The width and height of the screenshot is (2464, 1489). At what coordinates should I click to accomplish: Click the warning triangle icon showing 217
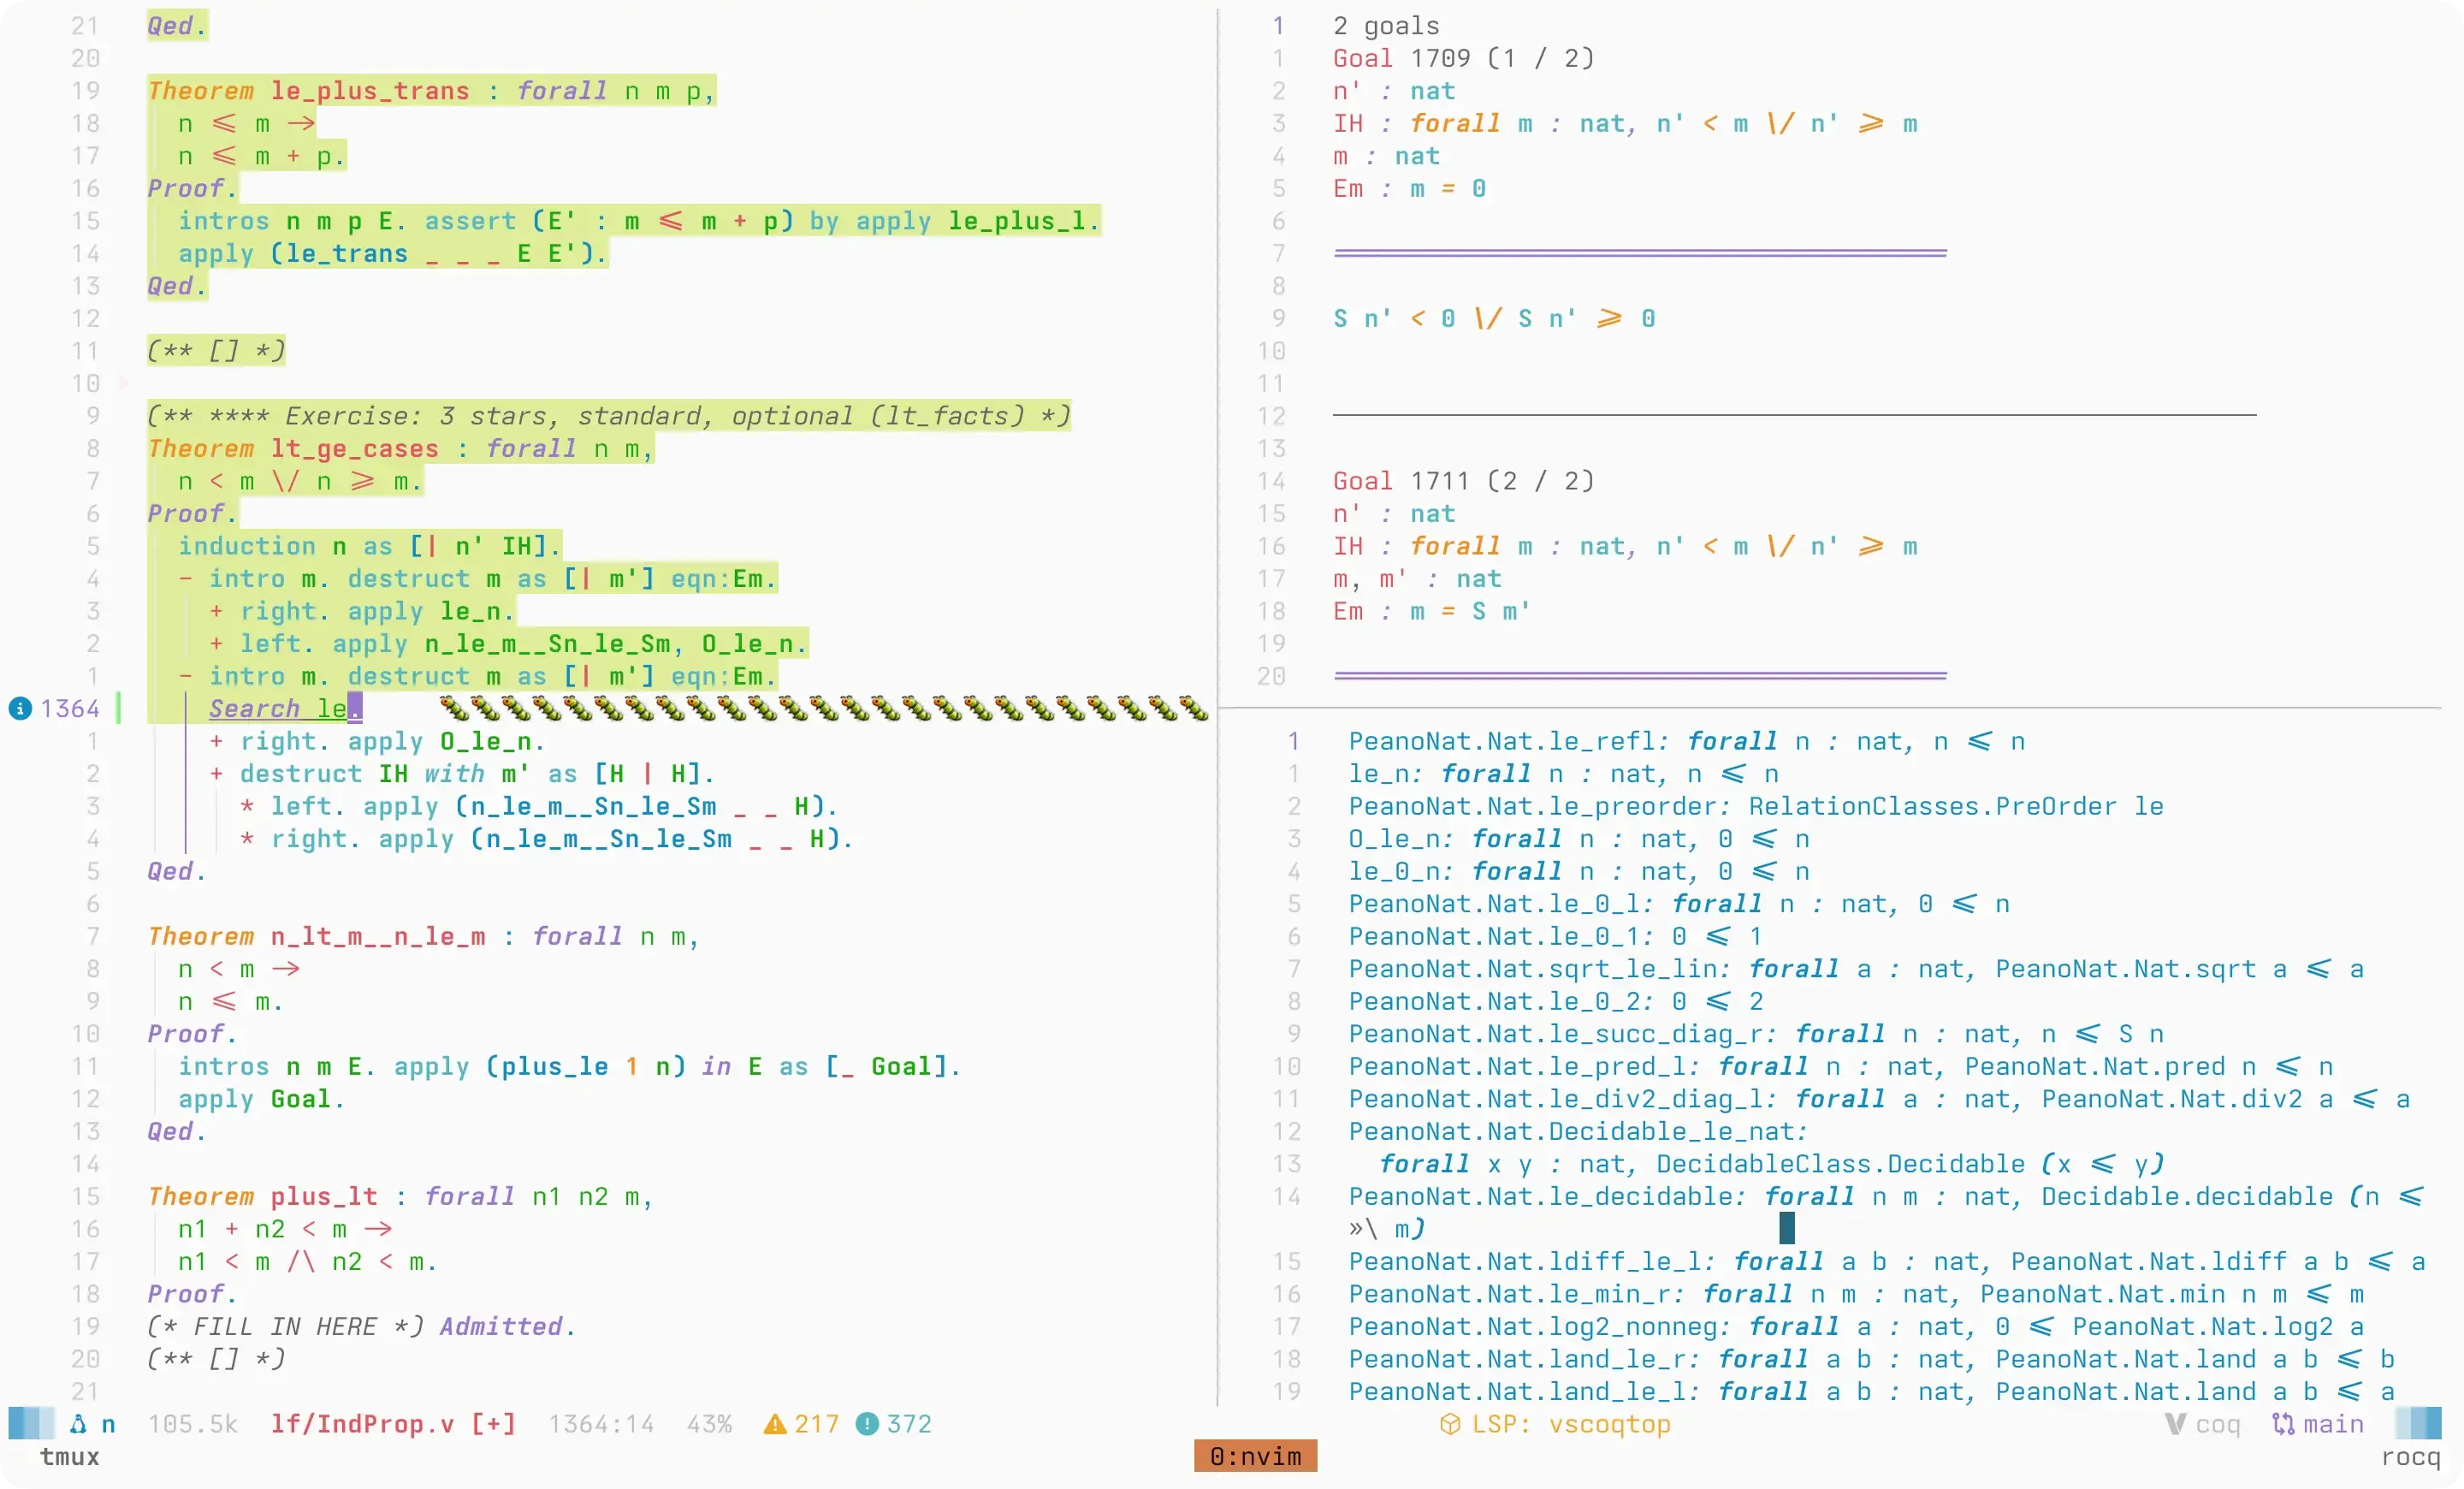click(774, 1424)
